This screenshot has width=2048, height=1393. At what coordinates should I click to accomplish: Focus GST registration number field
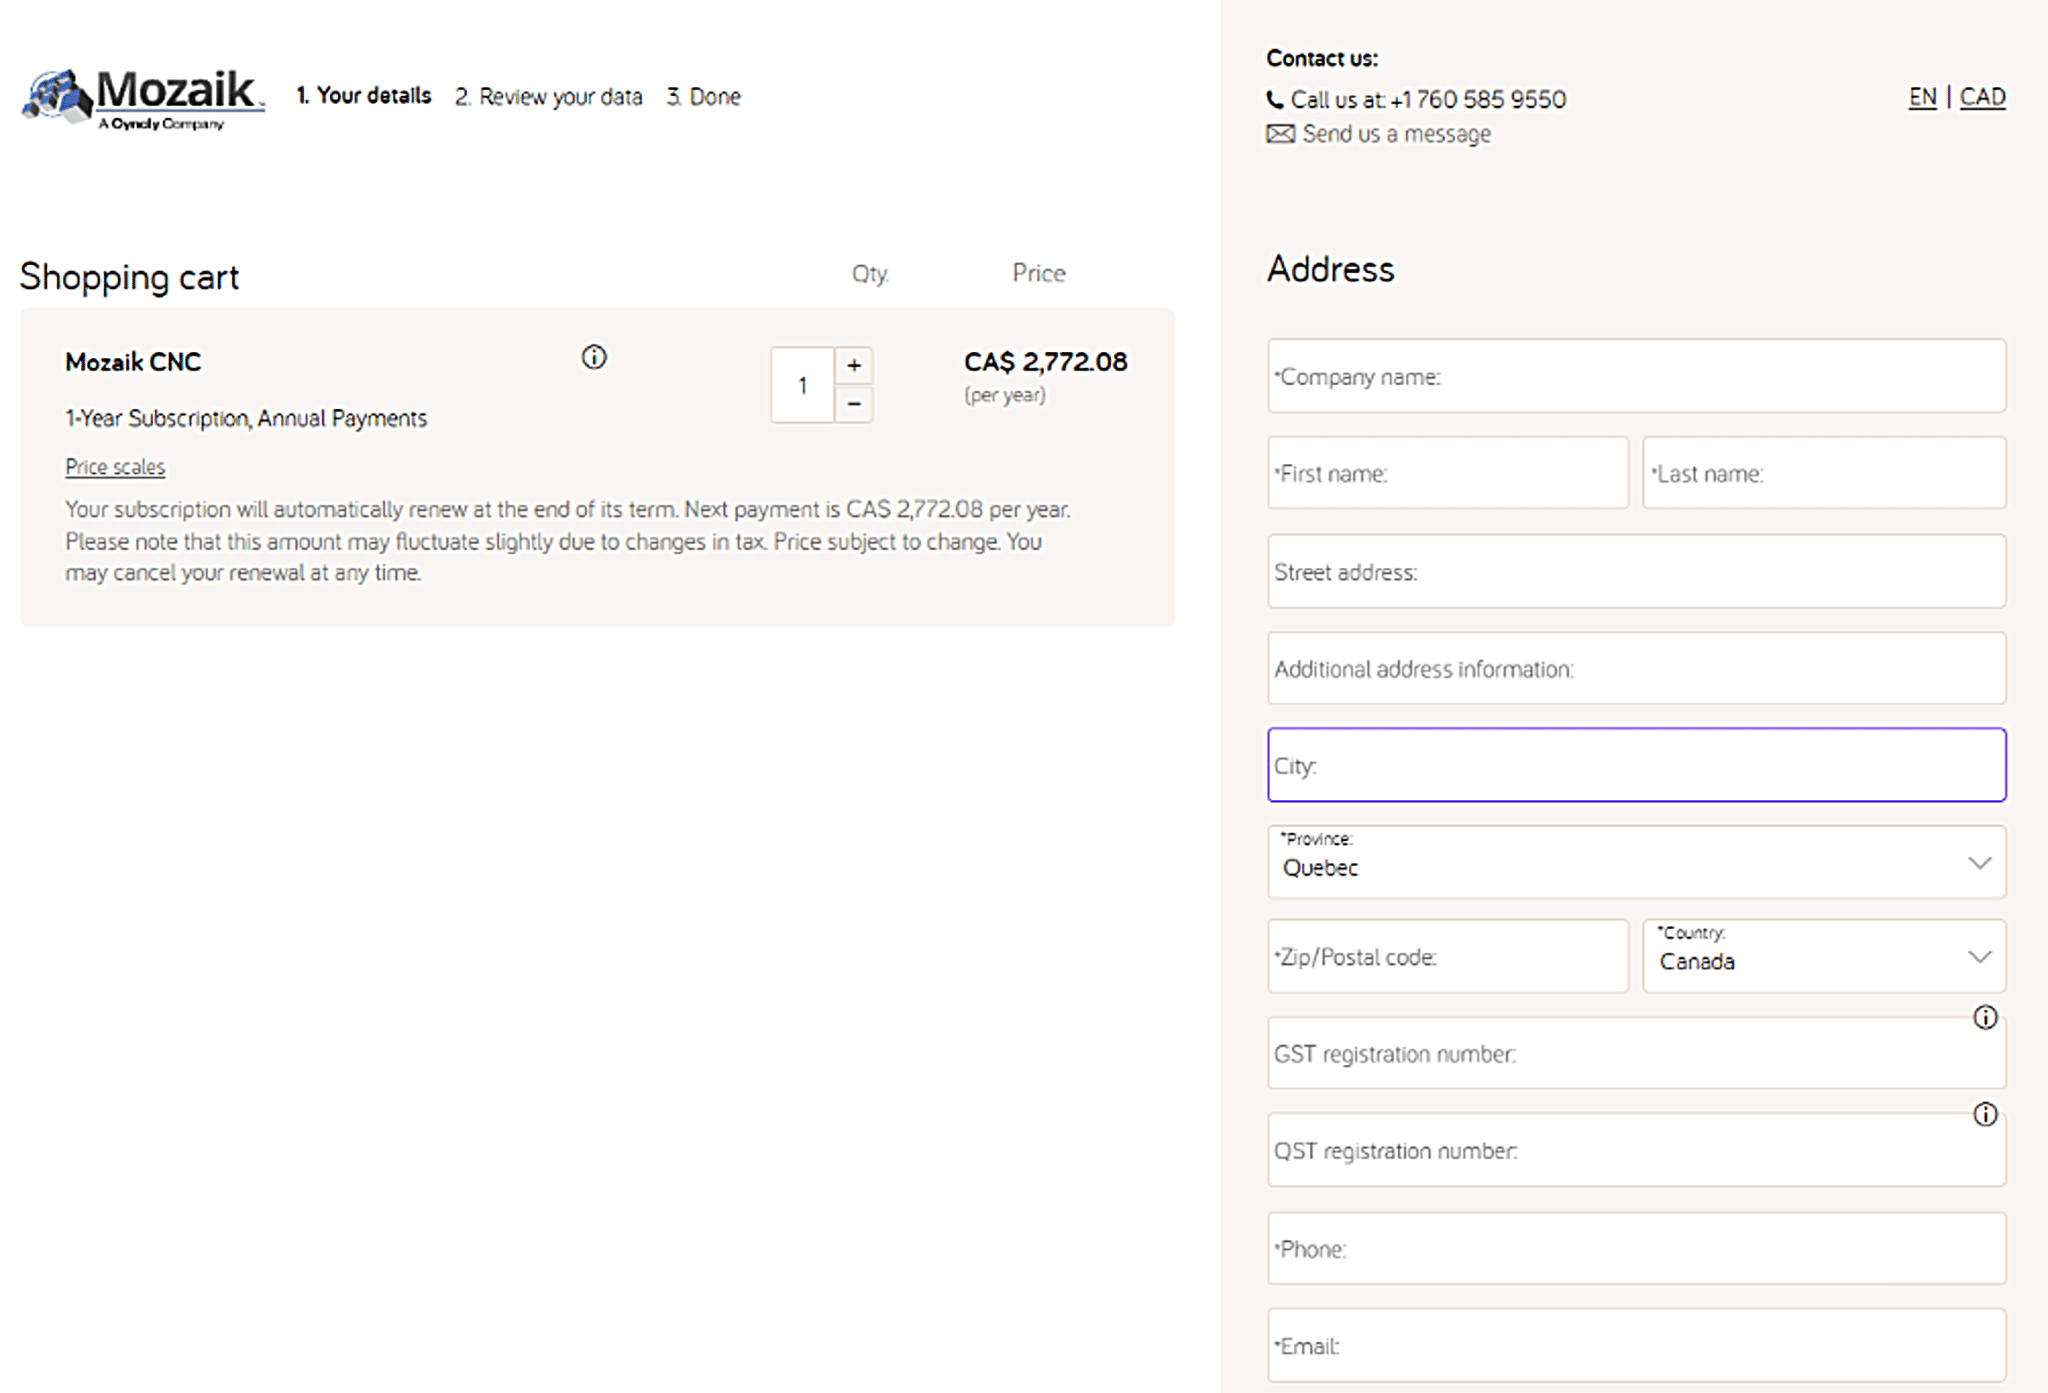[1636, 1053]
